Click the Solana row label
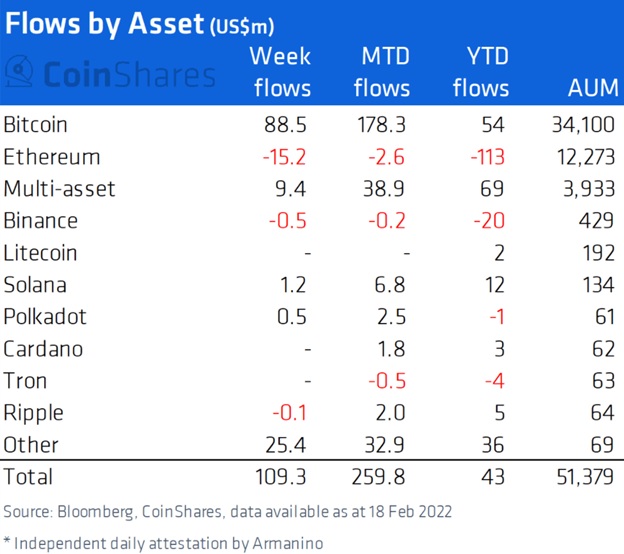The height and width of the screenshot is (554, 624). (36, 285)
